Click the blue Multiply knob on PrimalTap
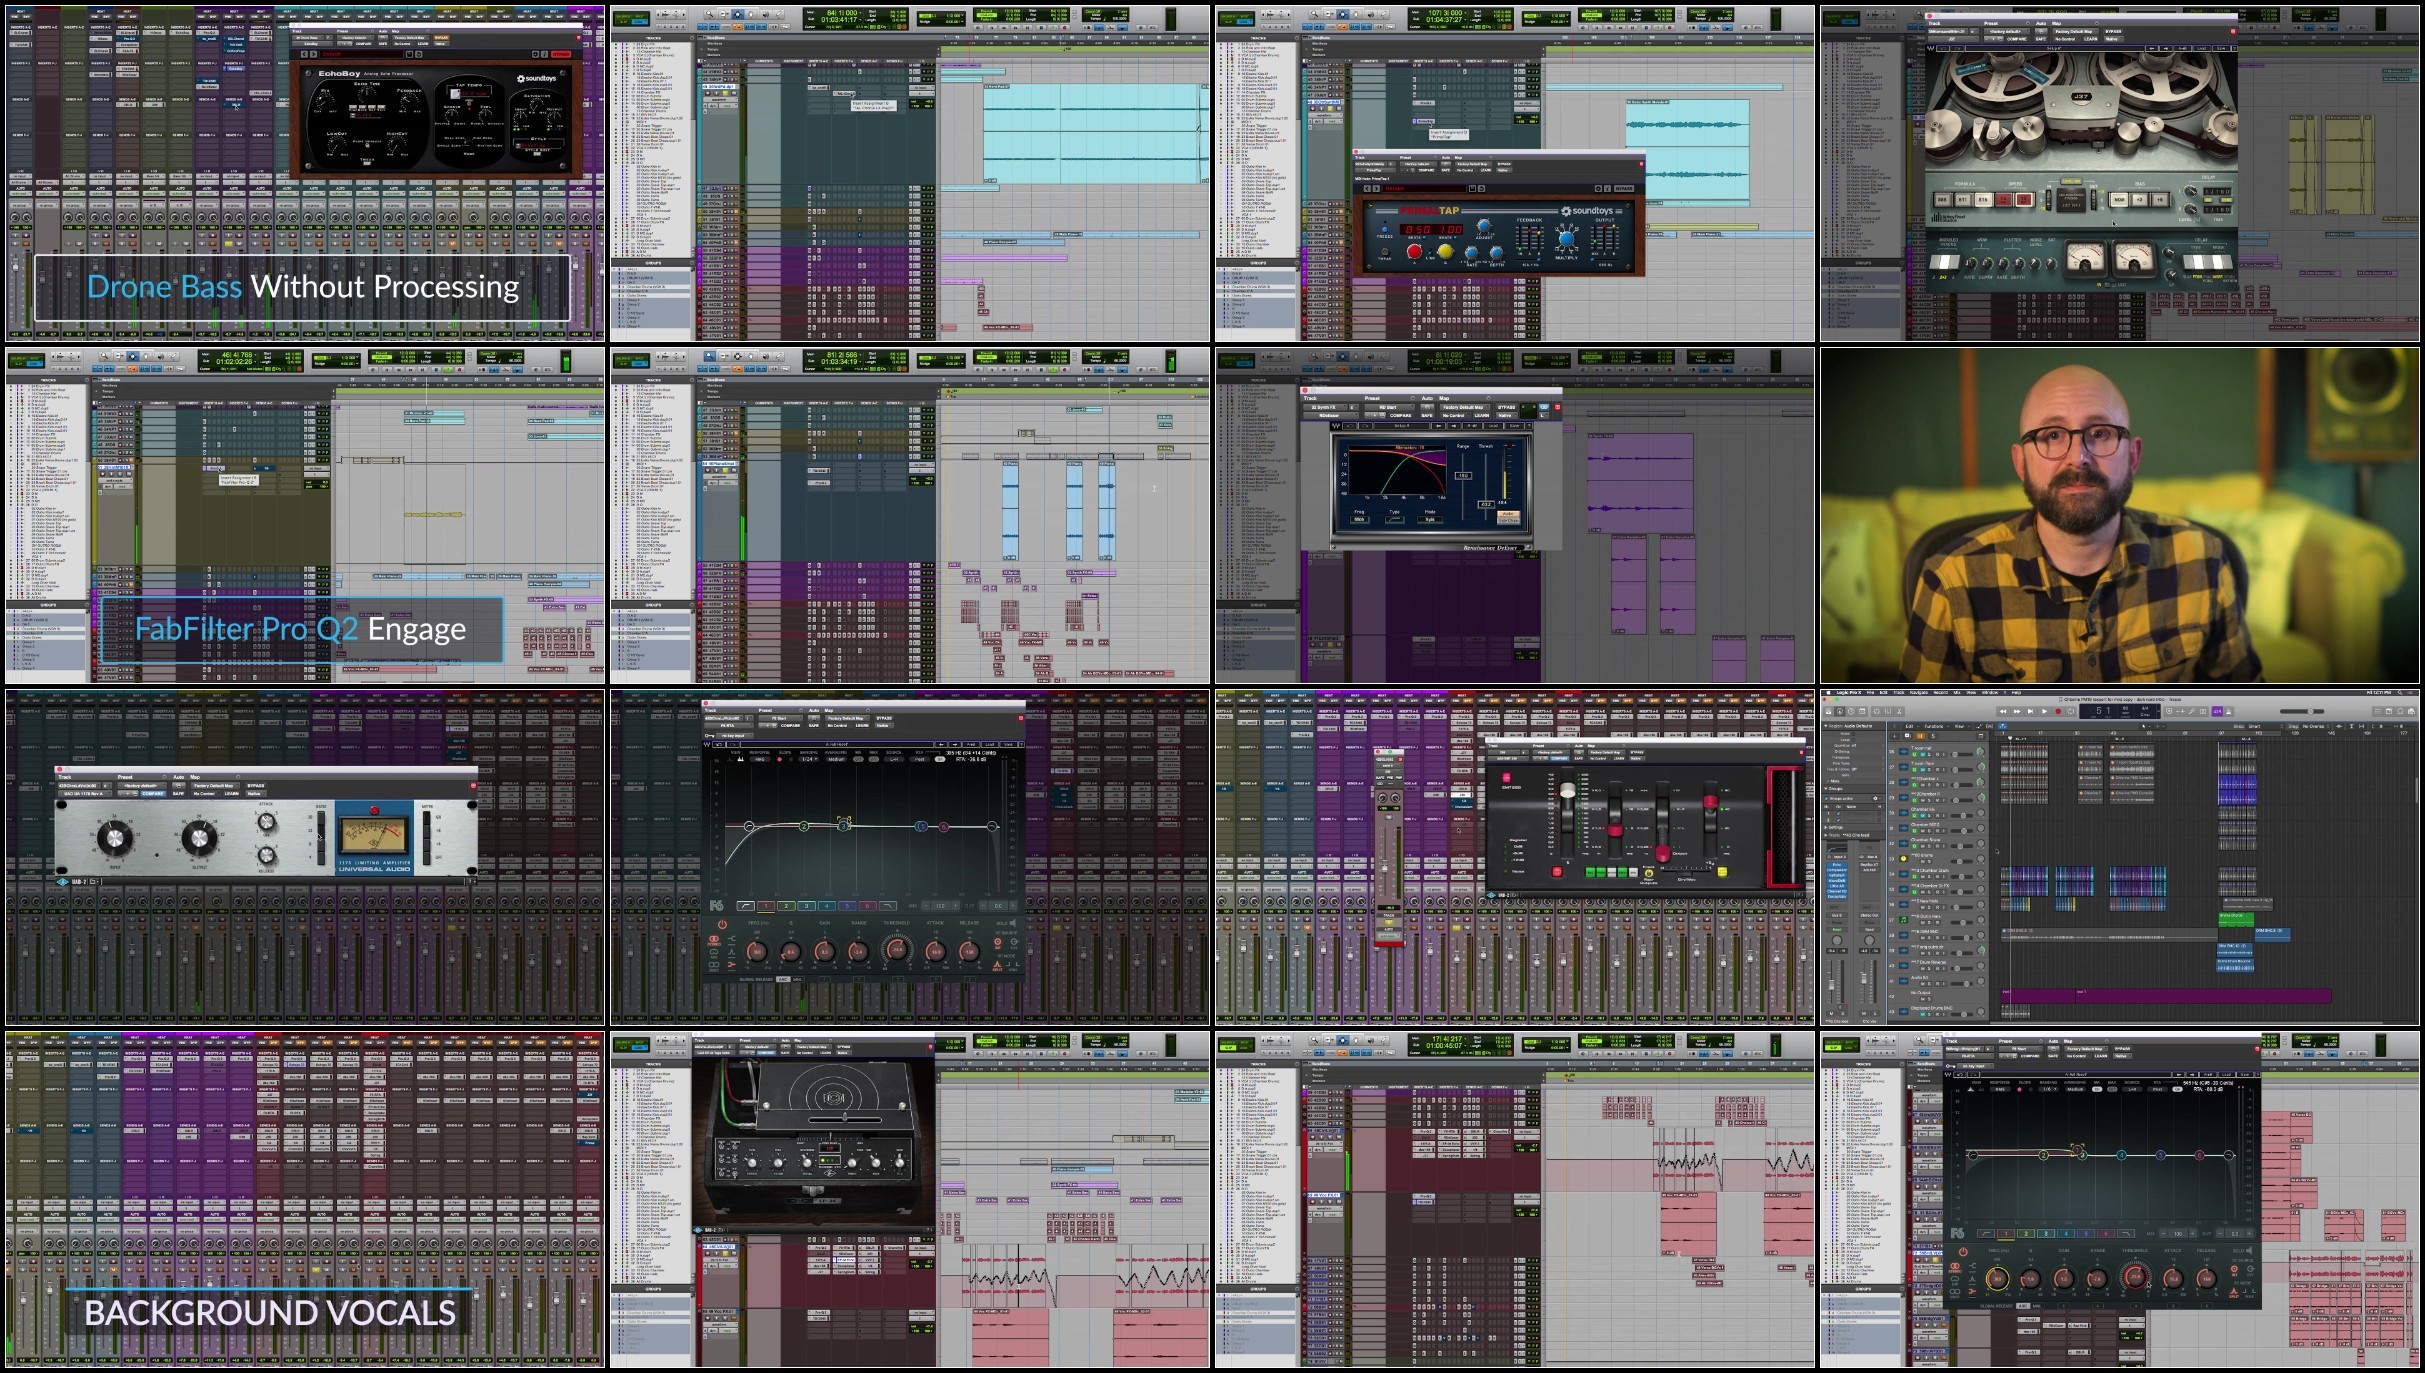Image resolution: width=2425 pixels, height=1373 pixels. coord(1565,239)
